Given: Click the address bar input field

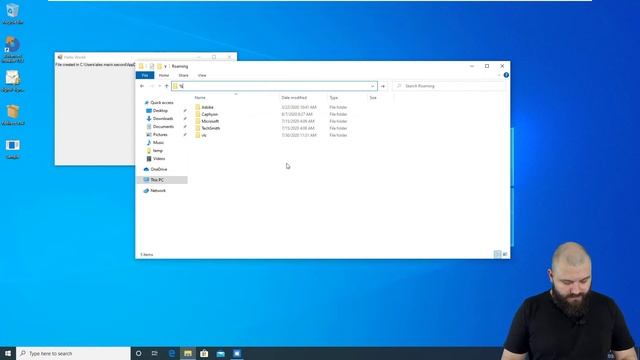Looking at the screenshot, I should click(274, 86).
